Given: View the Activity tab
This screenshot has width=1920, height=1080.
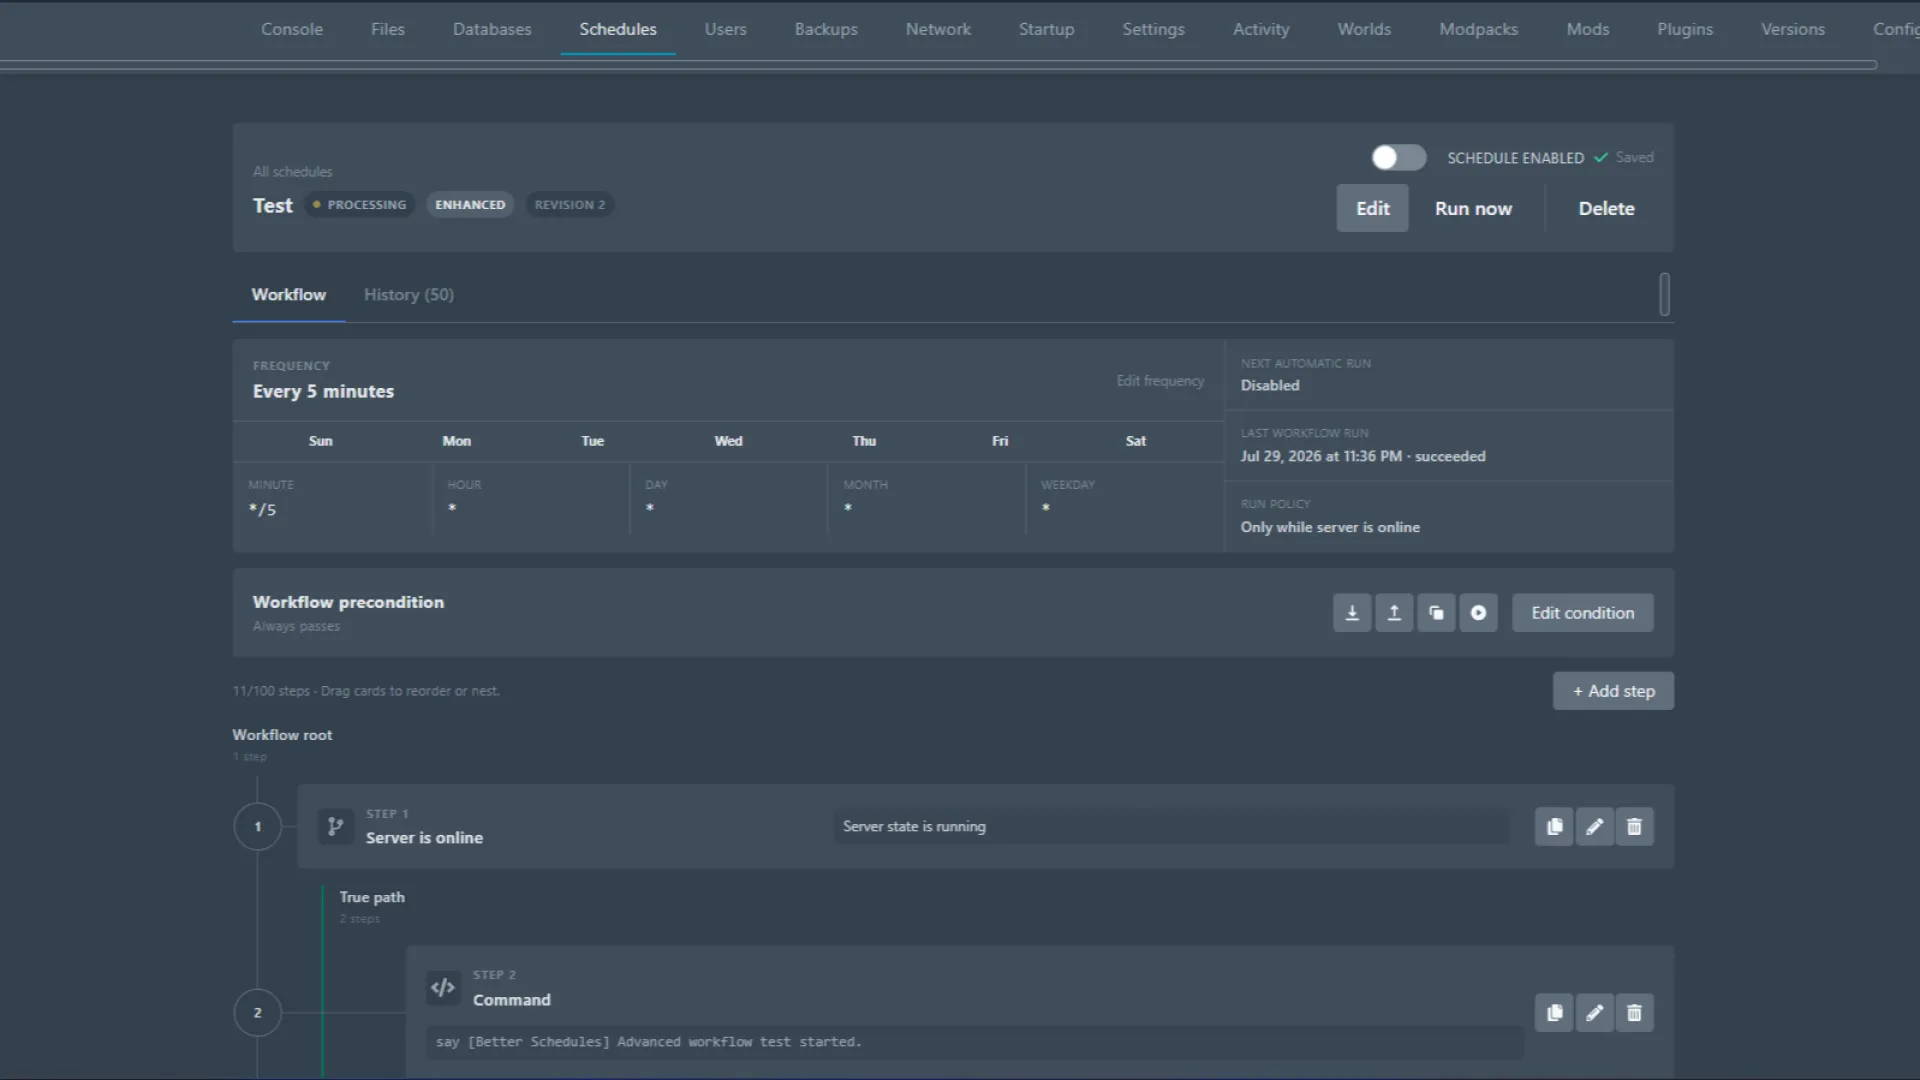Looking at the screenshot, I should [x=1261, y=29].
